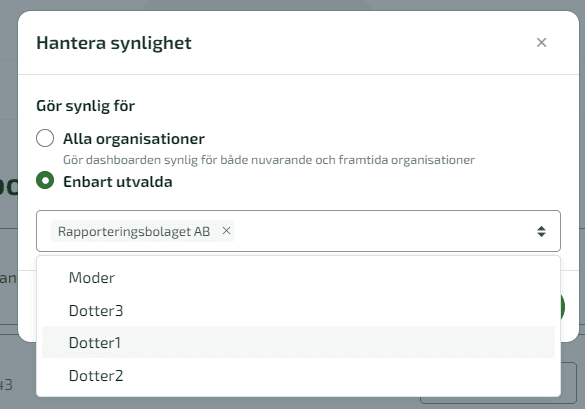Click the Enbart utvalda label text

[118, 182]
